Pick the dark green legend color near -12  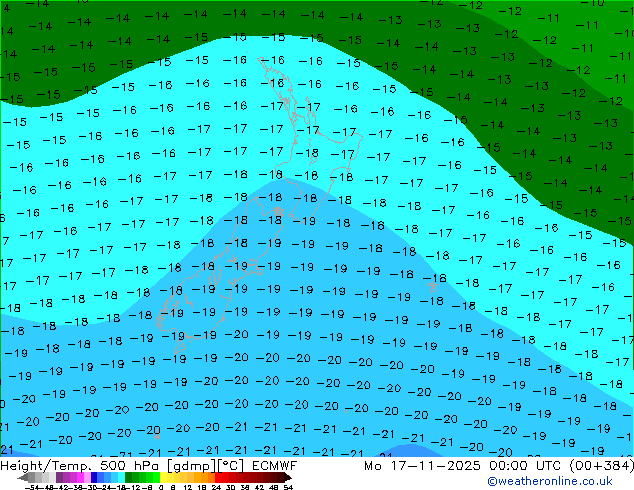tap(128, 477)
